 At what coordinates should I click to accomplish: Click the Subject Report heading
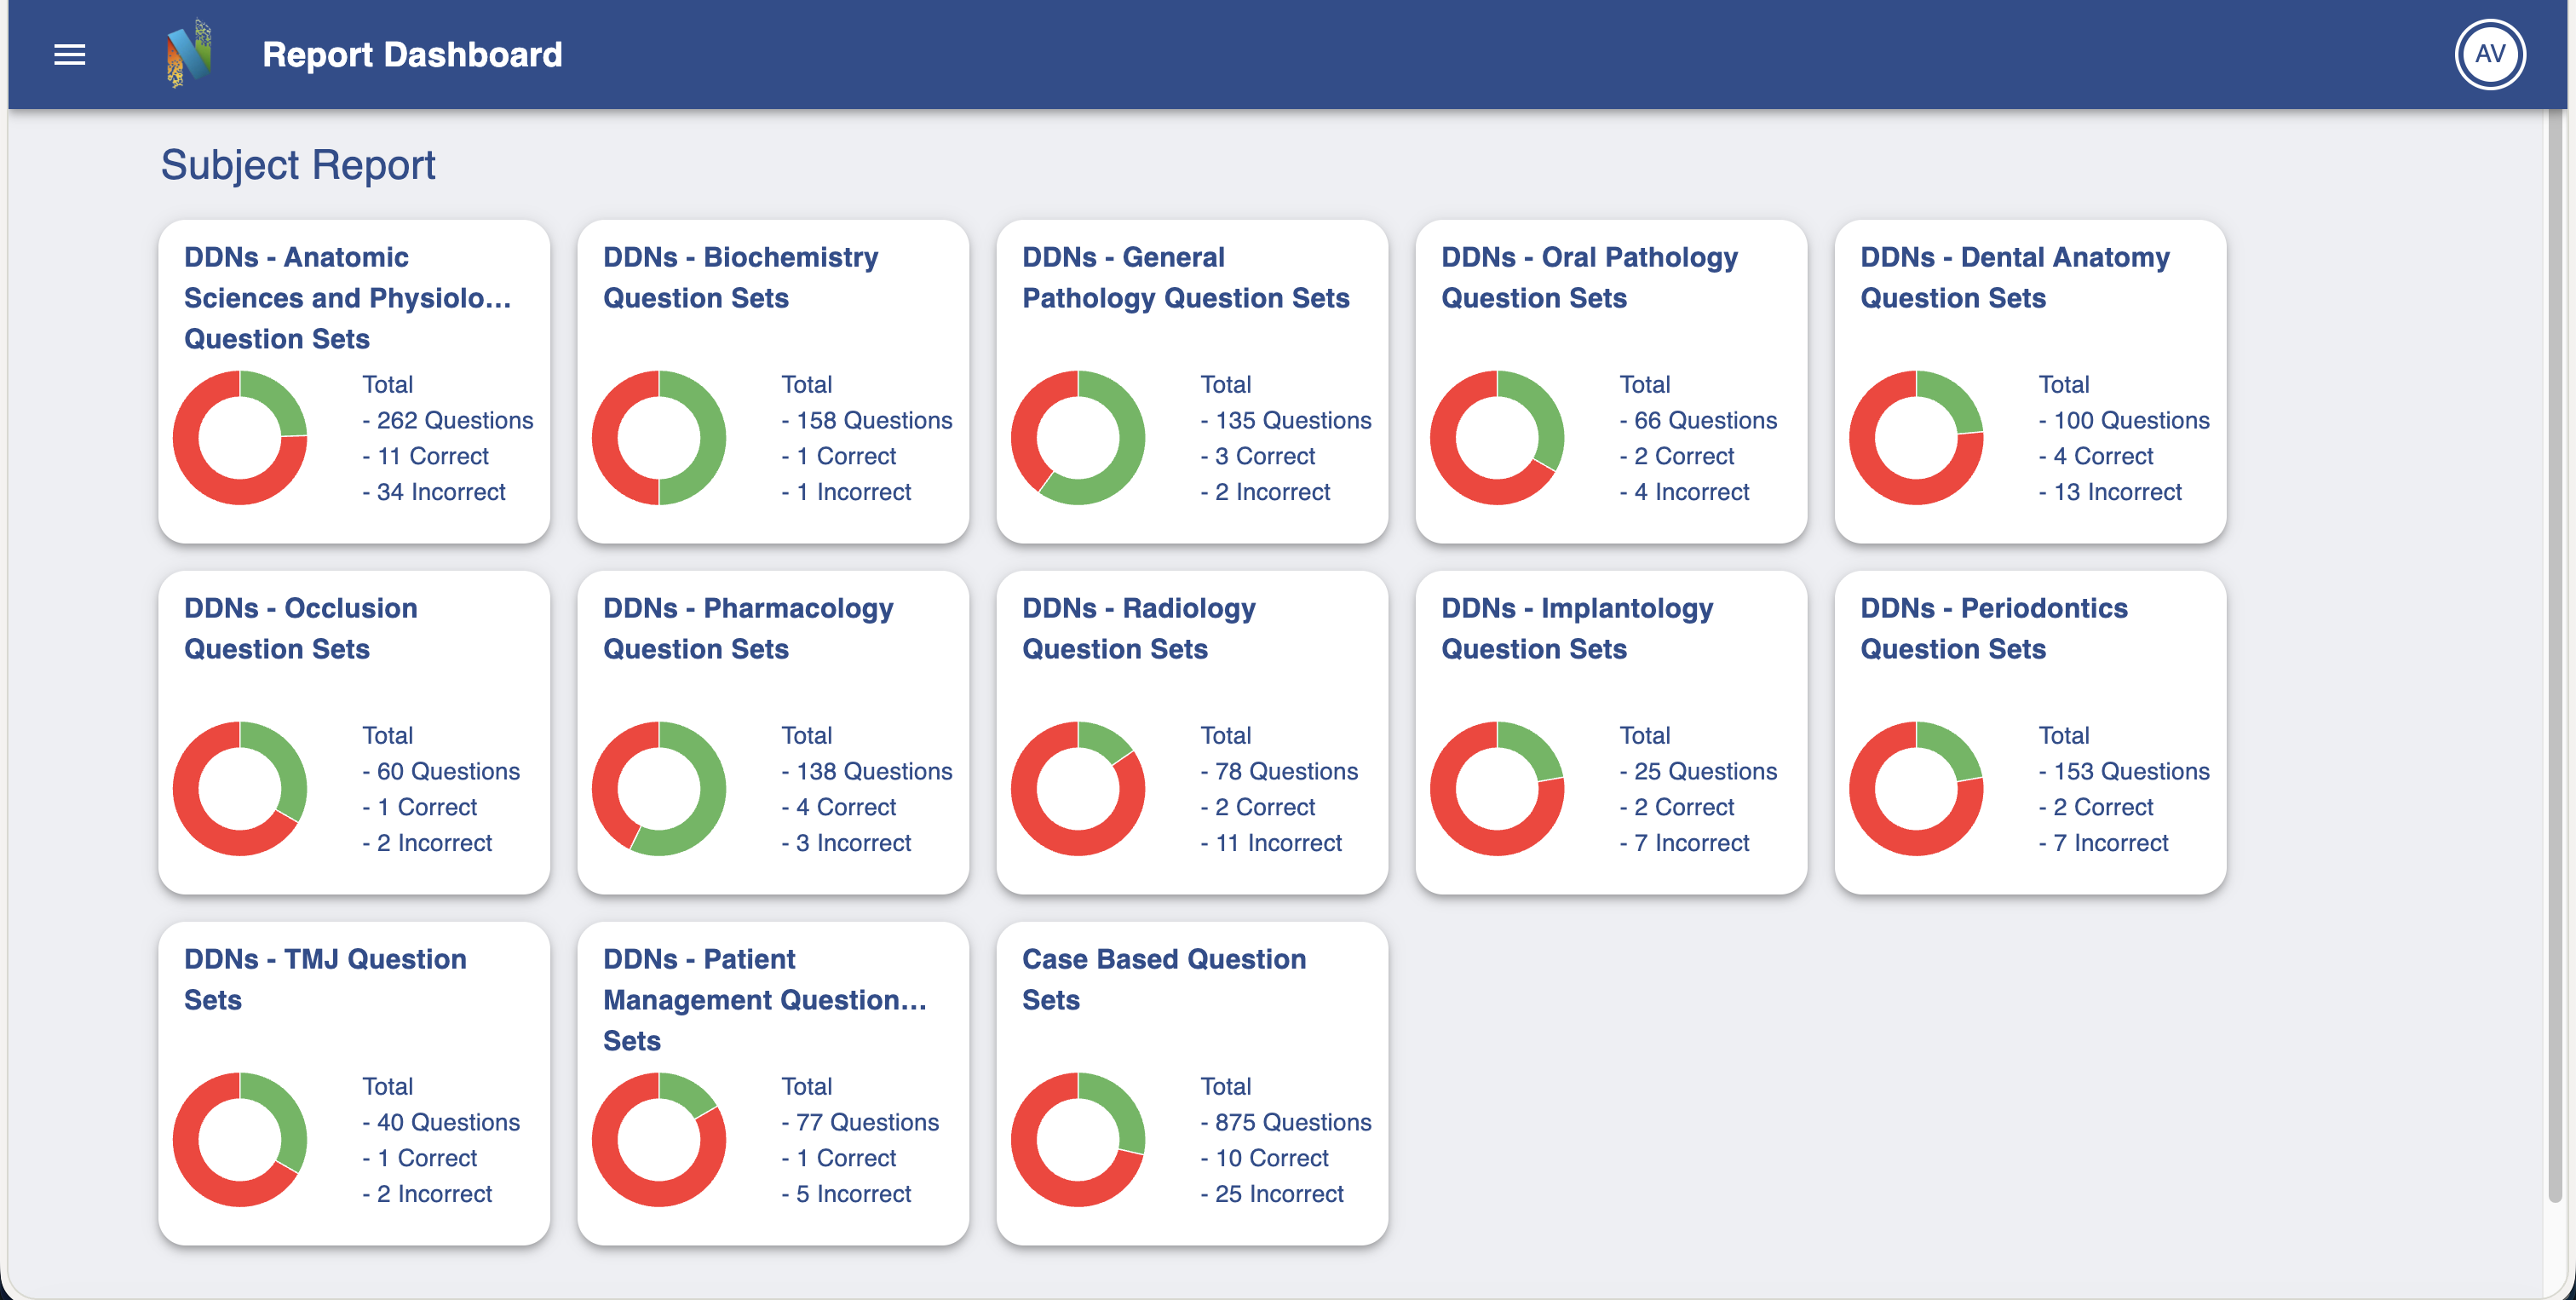(298, 165)
